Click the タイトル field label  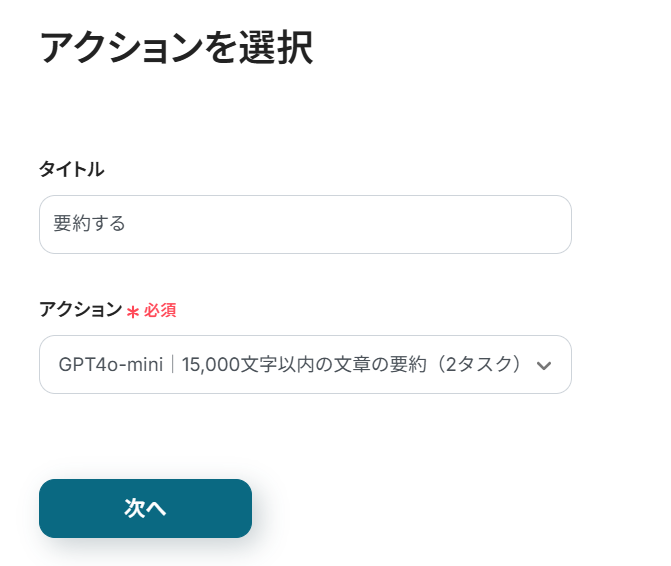[x=71, y=170]
